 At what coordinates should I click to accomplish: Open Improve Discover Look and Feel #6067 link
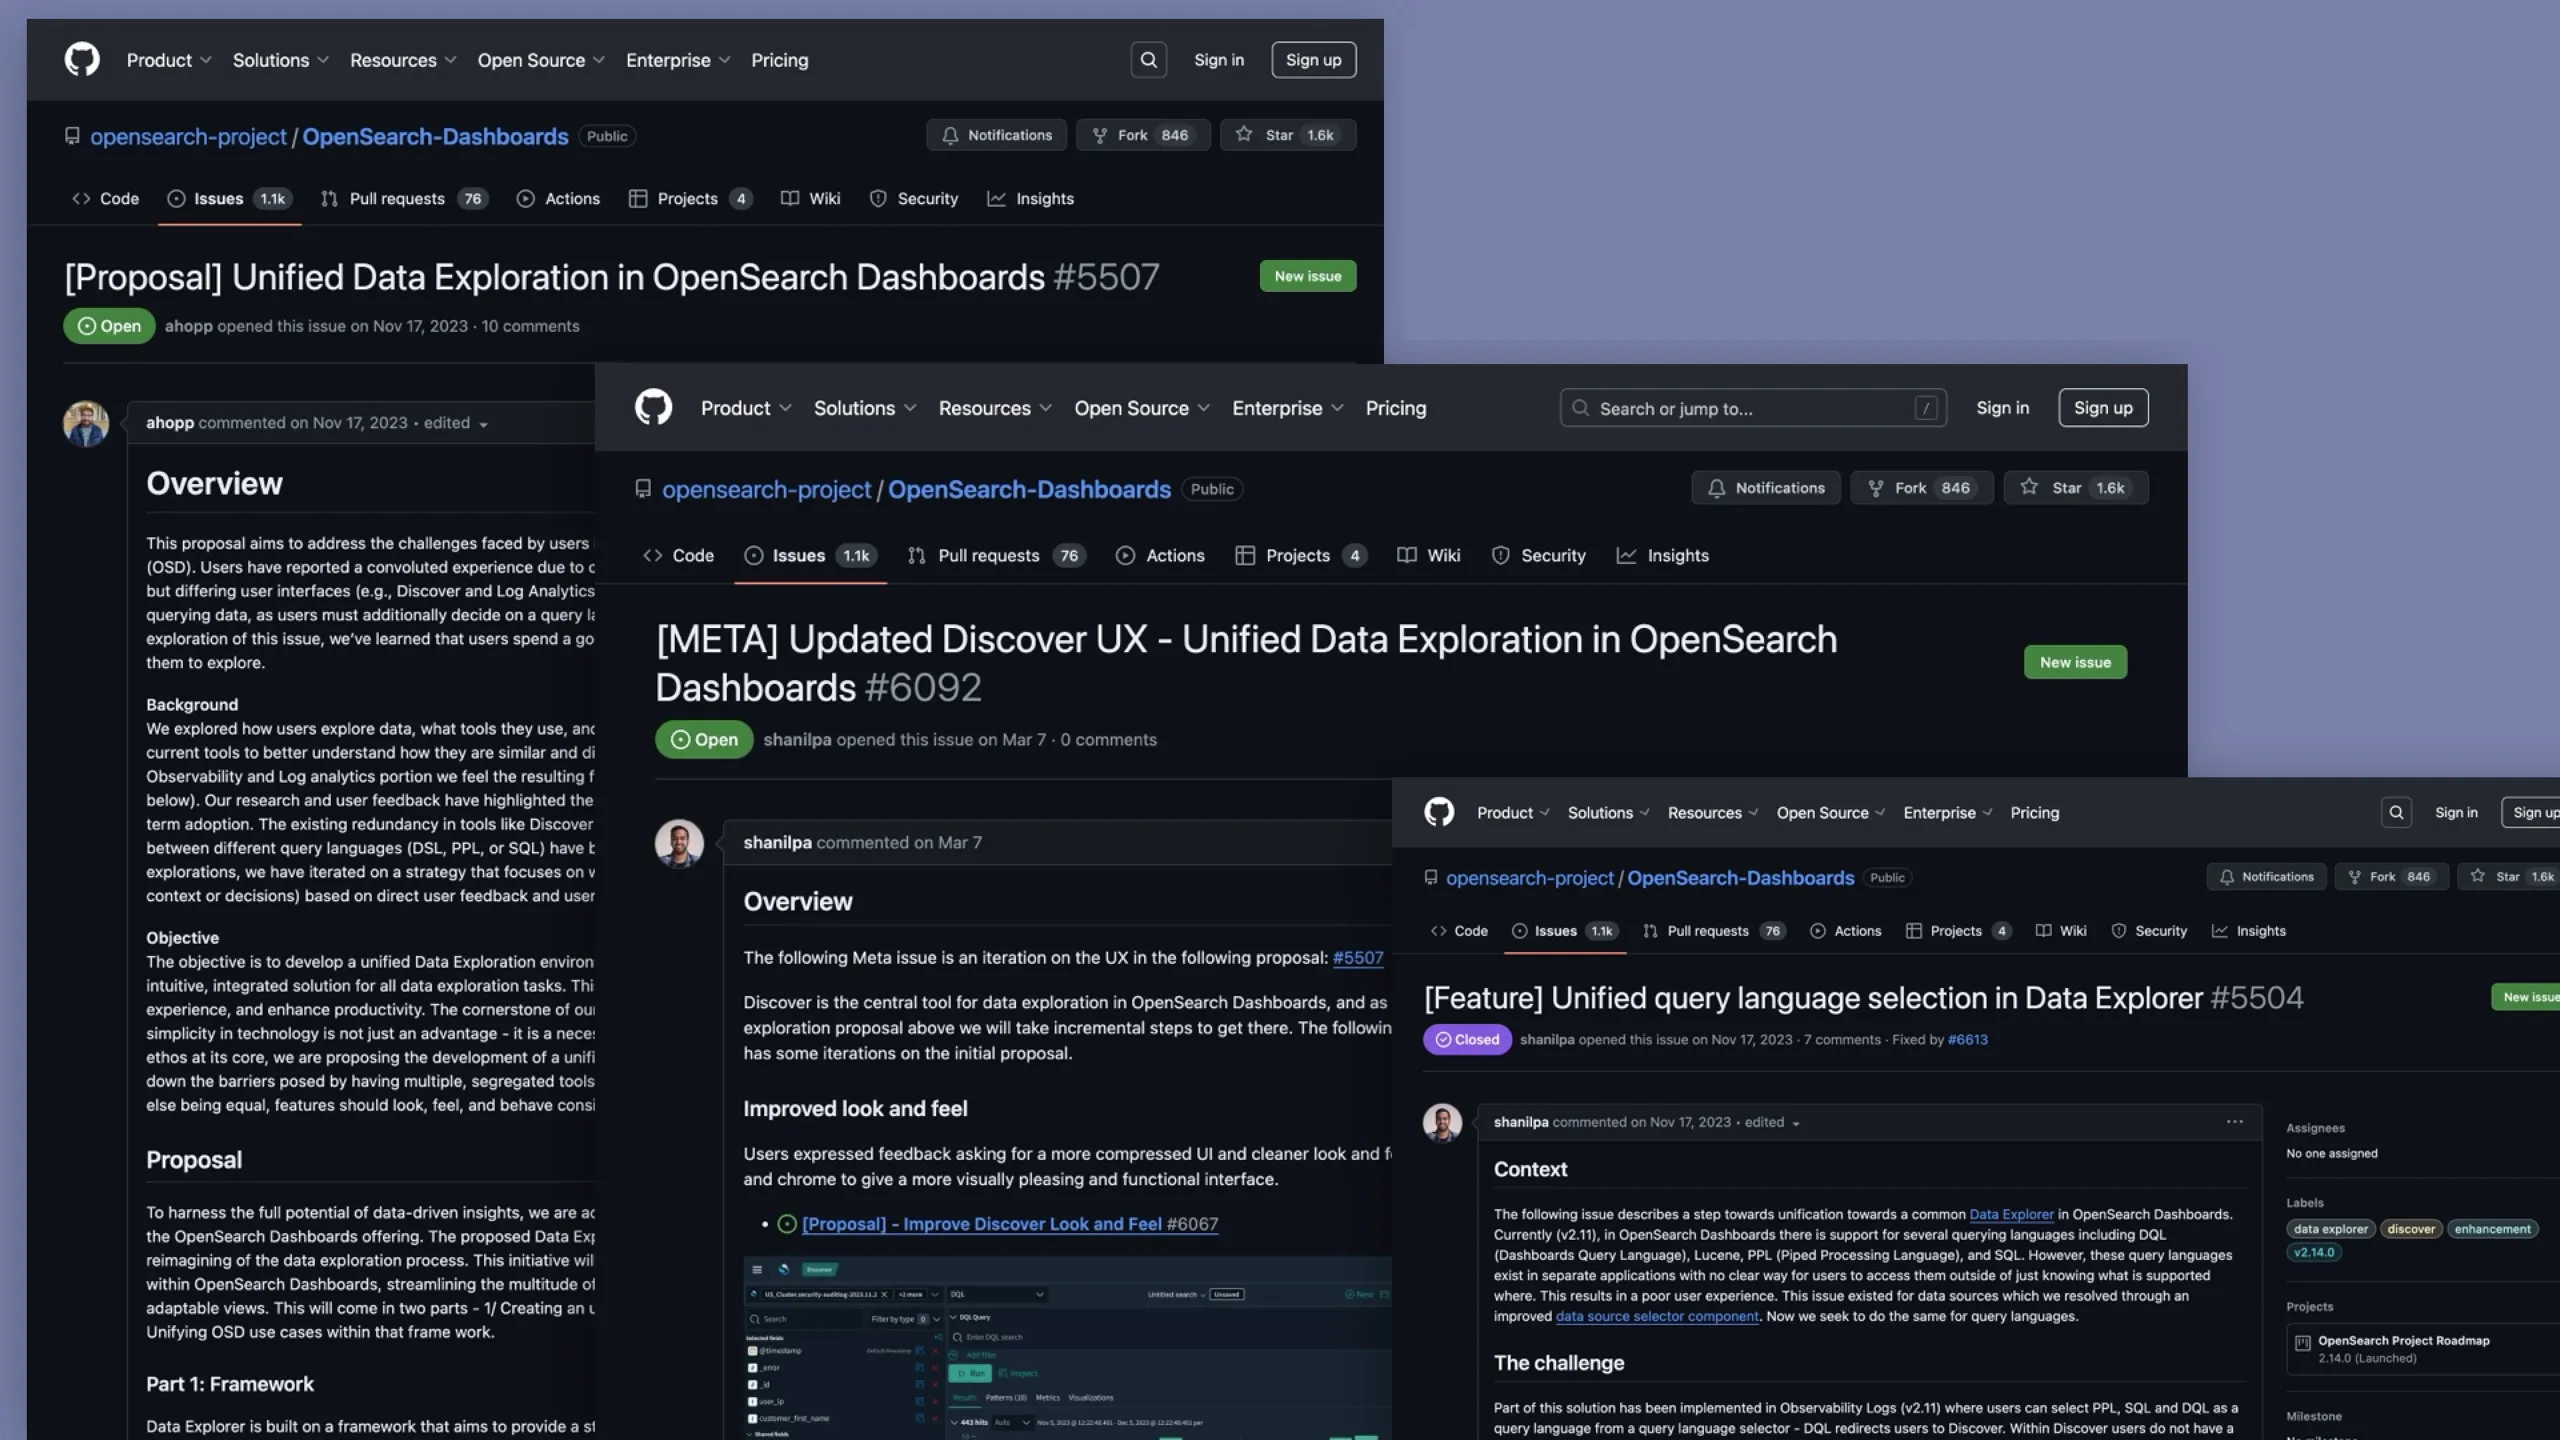(x=1010, y=1224)
